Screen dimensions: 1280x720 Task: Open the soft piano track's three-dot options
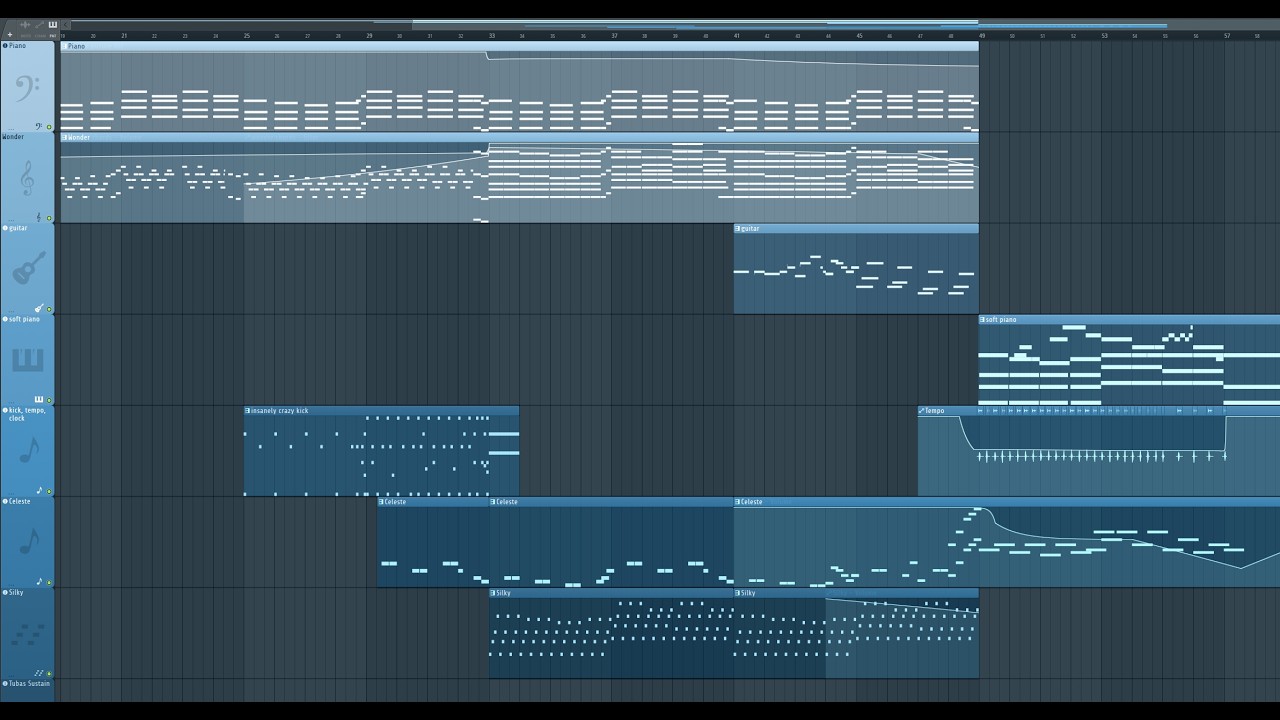coord(11,402)
